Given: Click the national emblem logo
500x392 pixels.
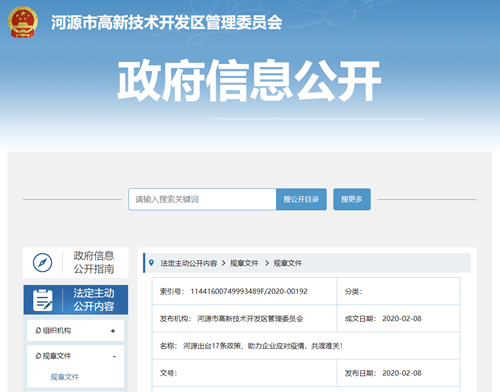Looking at the screenshot, I should click(23, 22).
